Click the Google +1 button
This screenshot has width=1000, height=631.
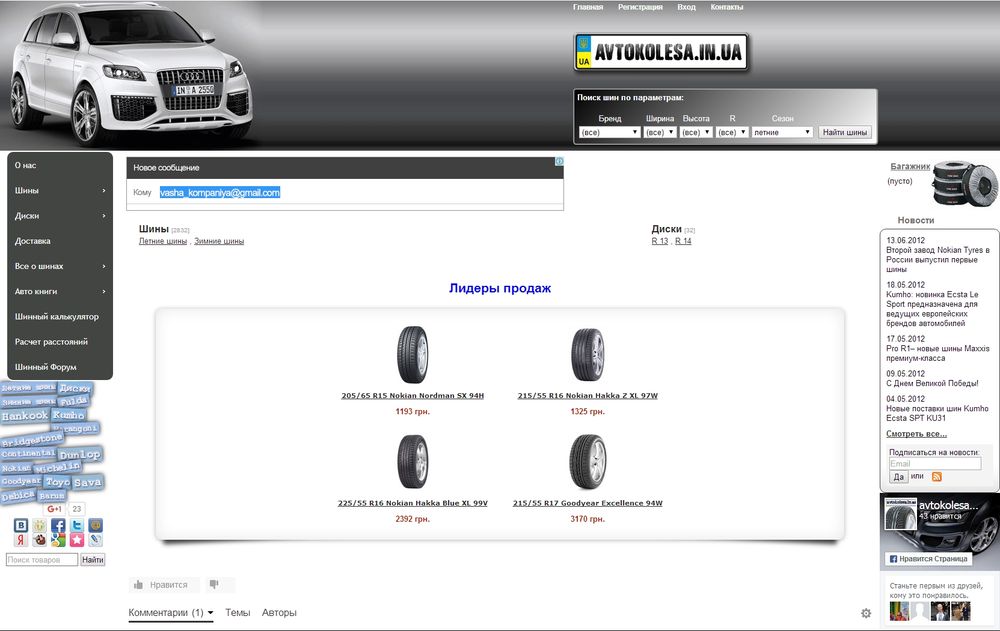click(x=54, y=509)
